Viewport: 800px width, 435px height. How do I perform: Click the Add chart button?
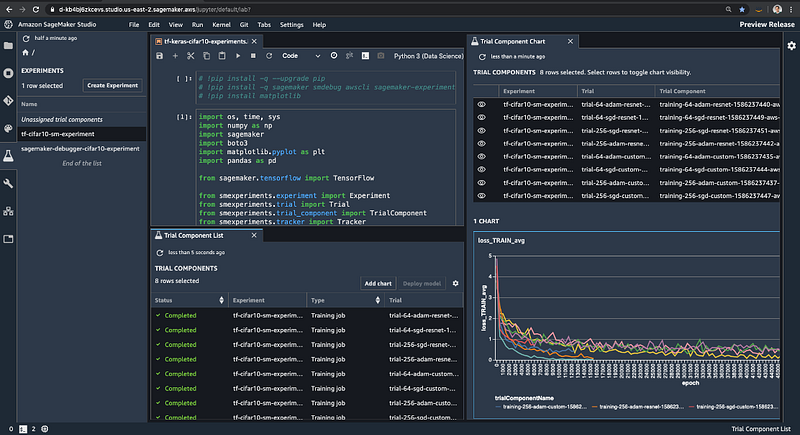tap(378, 284)
